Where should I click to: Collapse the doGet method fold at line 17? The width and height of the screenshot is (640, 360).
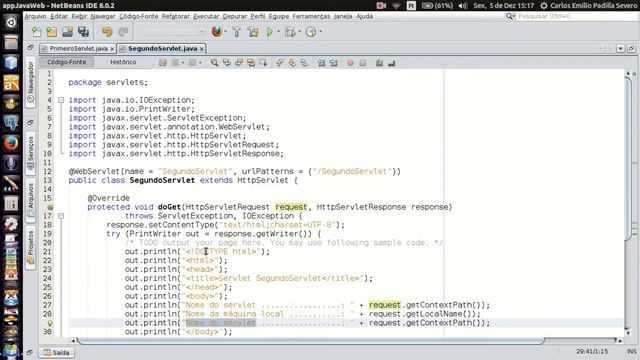[x=61, y=216]
